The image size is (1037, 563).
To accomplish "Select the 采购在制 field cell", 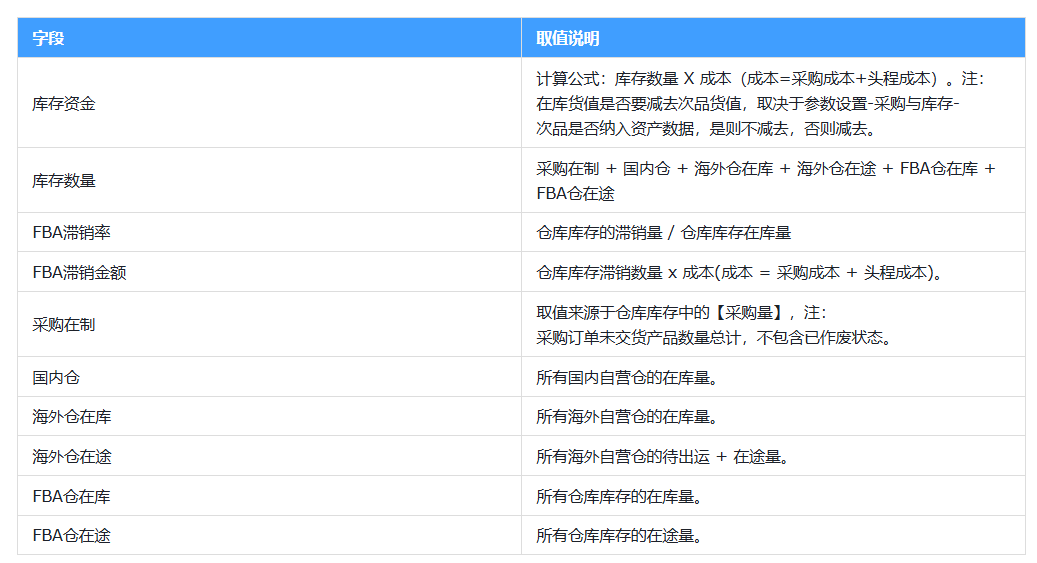I will click(x=269, y=325).
